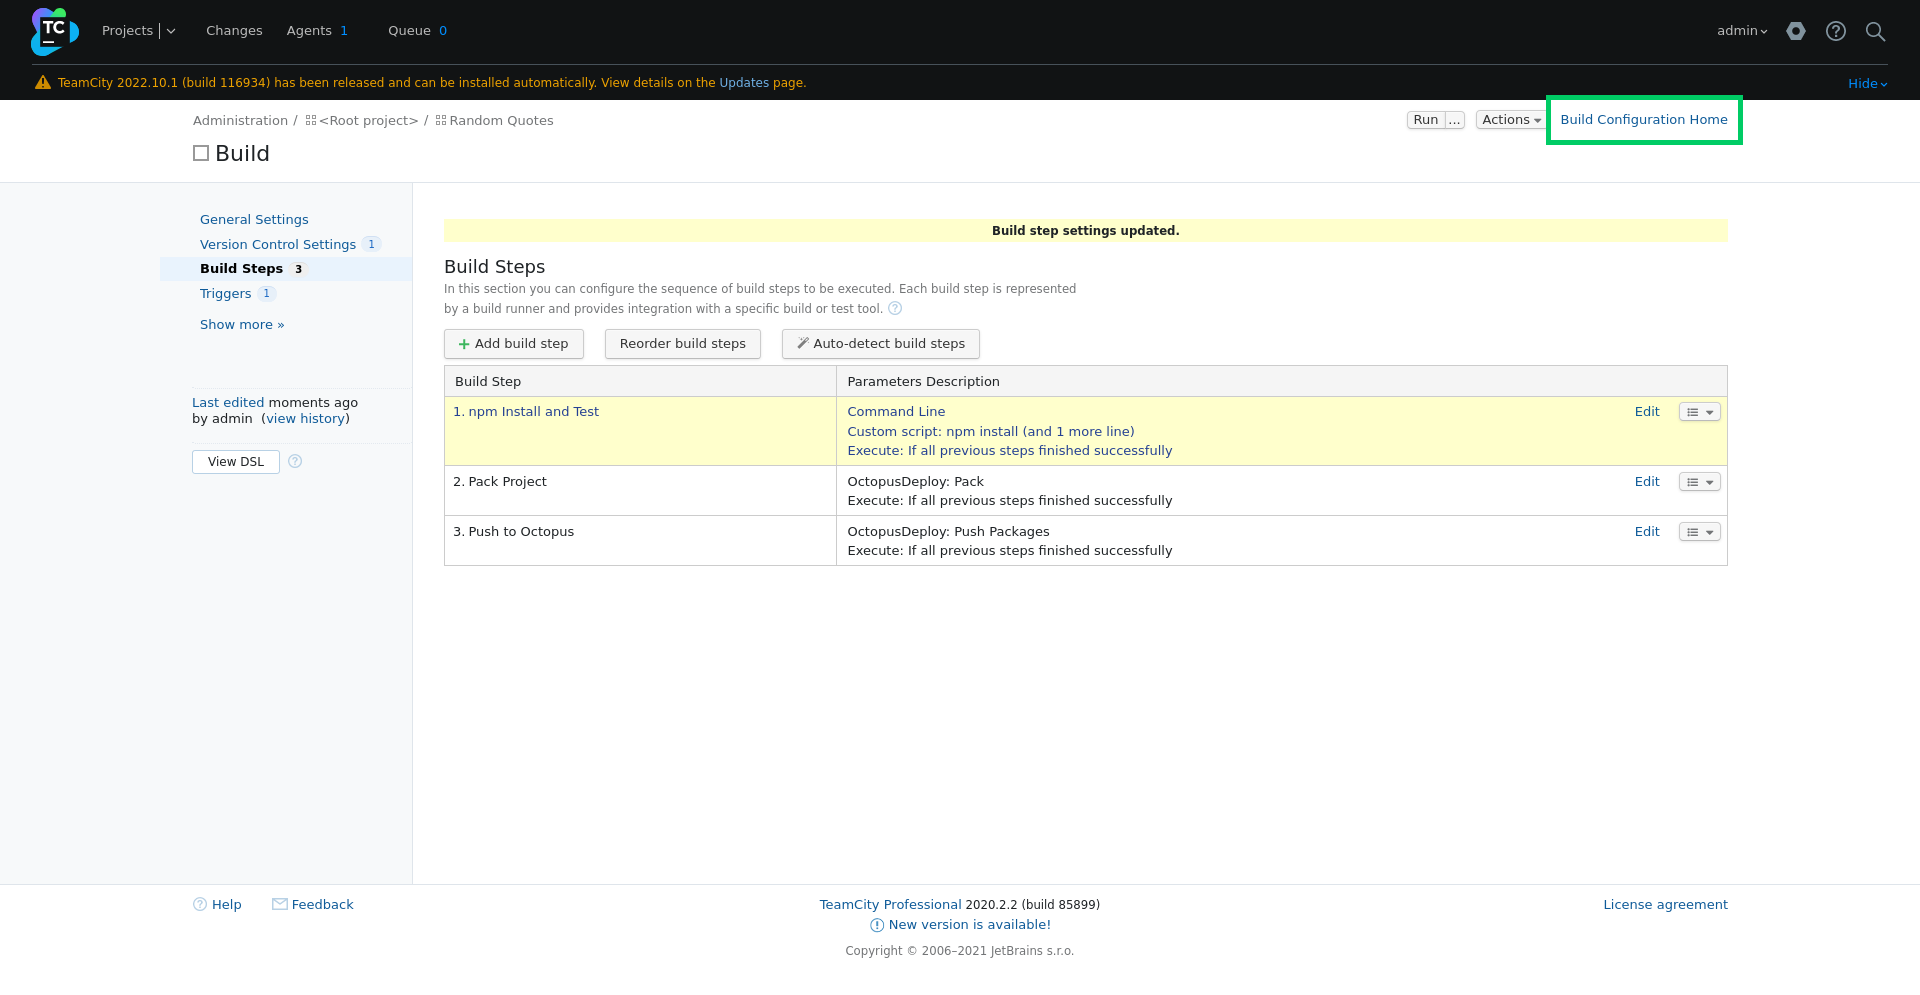Open the Projects menu

point(127,31)
